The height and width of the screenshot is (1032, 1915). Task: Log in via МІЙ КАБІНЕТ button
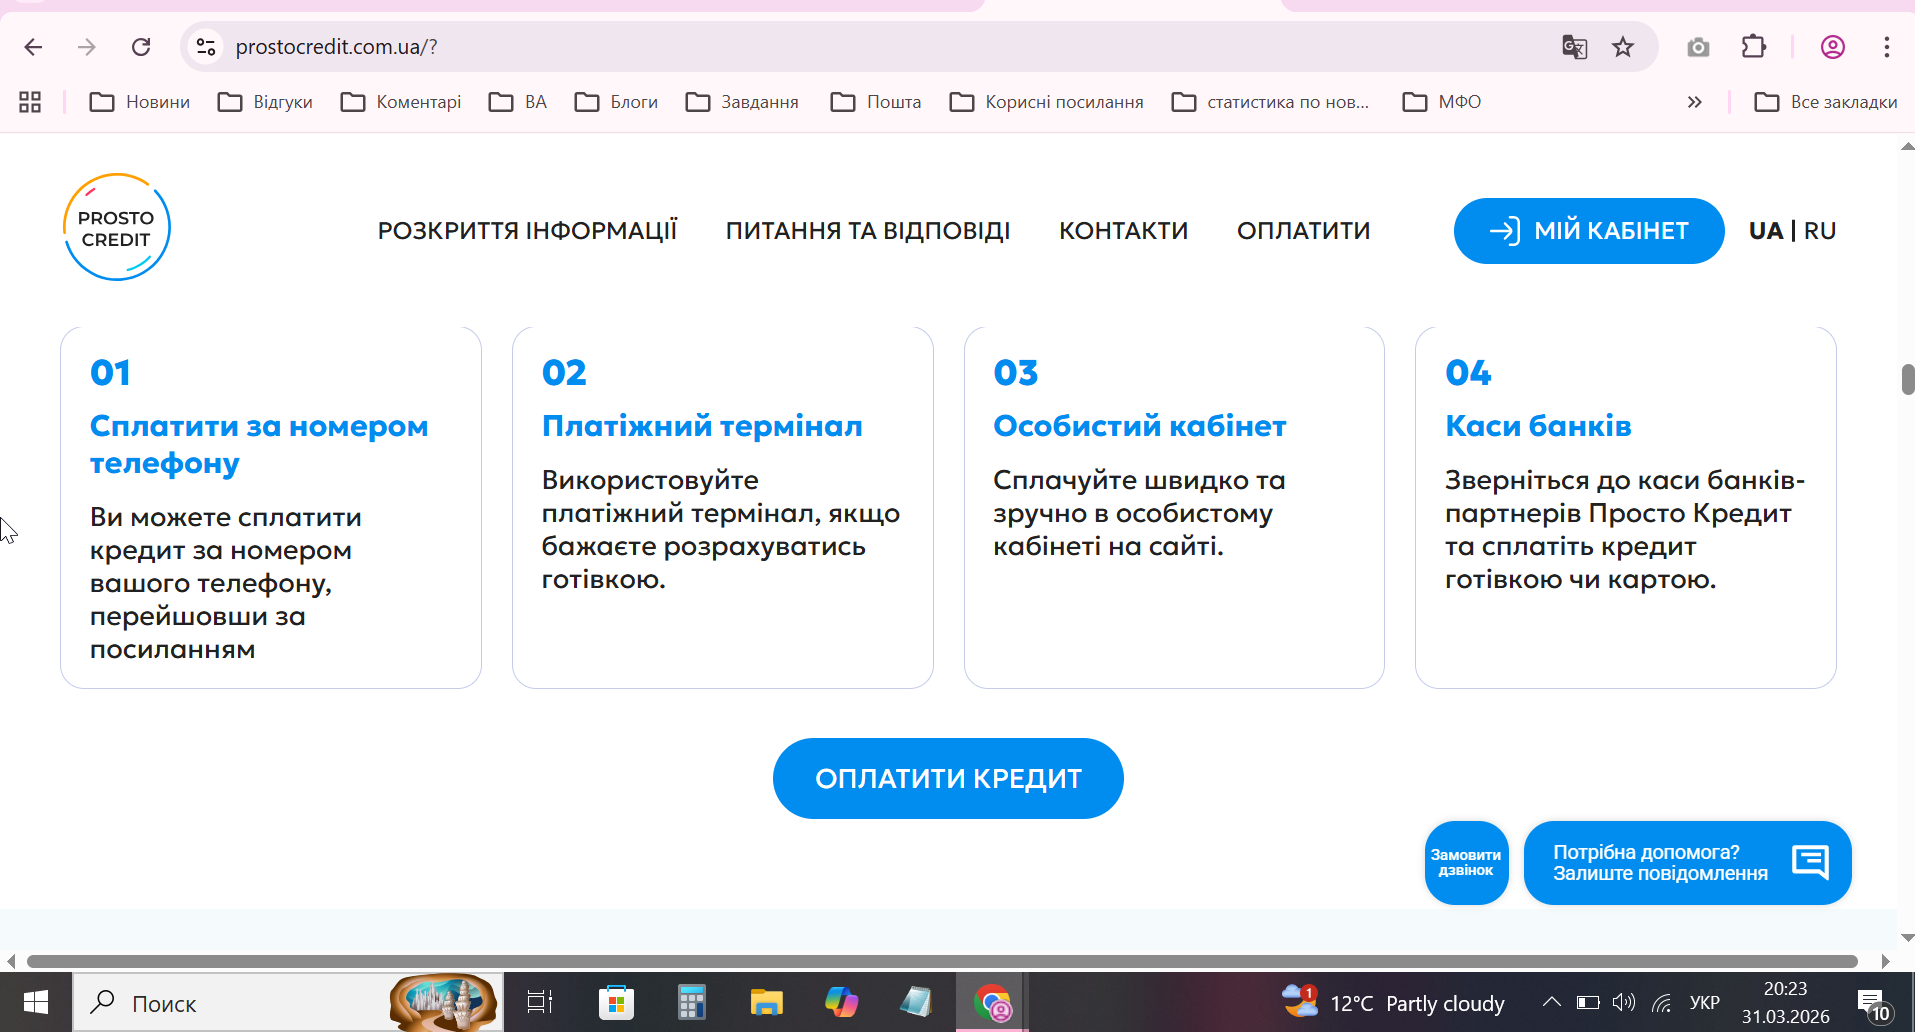[x=1589, y=231]
